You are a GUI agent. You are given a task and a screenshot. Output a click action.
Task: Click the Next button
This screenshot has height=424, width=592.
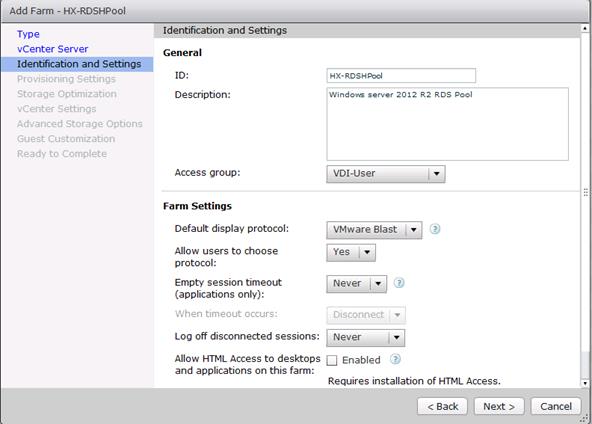[499, 406]
